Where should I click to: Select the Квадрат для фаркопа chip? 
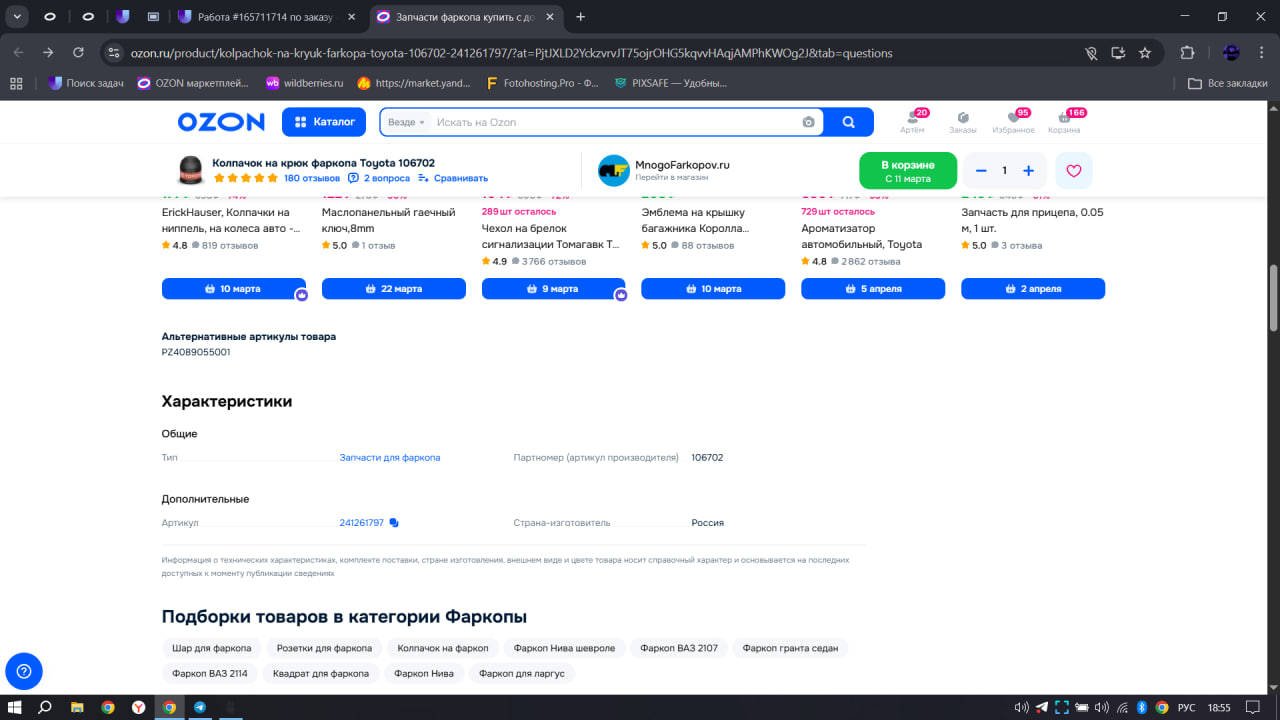(321, 674)
